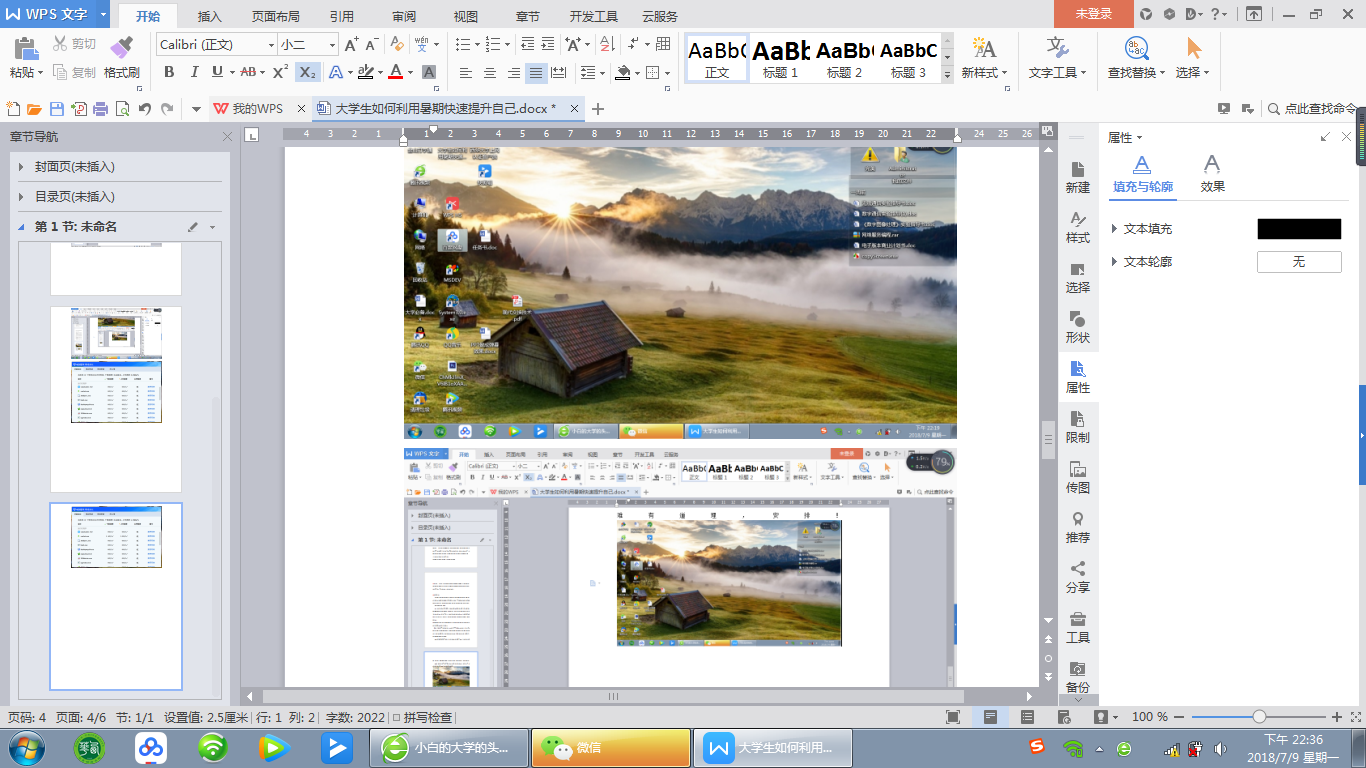Apply italic formatting
1366x768 pixels.
193,72
